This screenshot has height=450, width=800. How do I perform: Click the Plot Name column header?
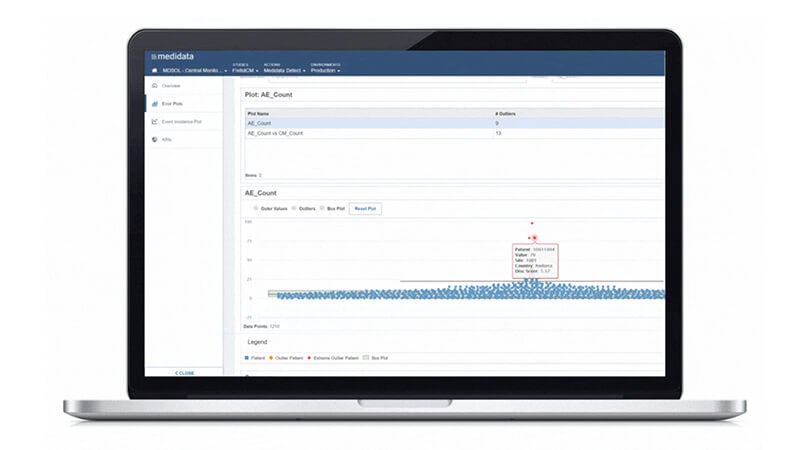258,114
